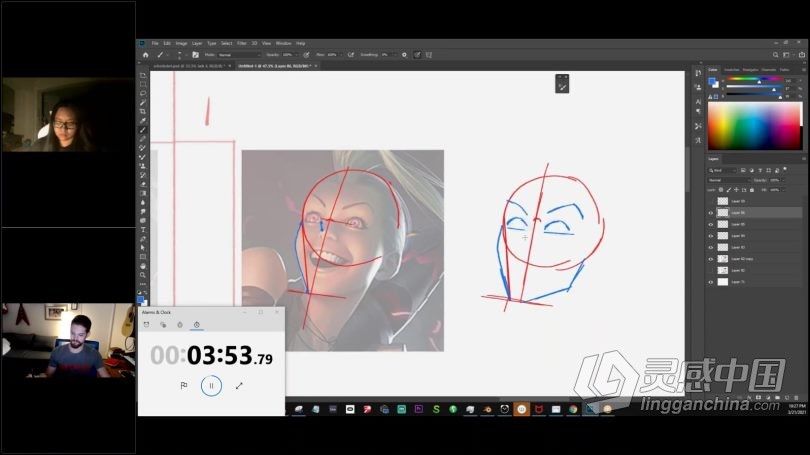Filter layers by shape layer icon
This screenshot has height=455, width=810.
[768, 170]
